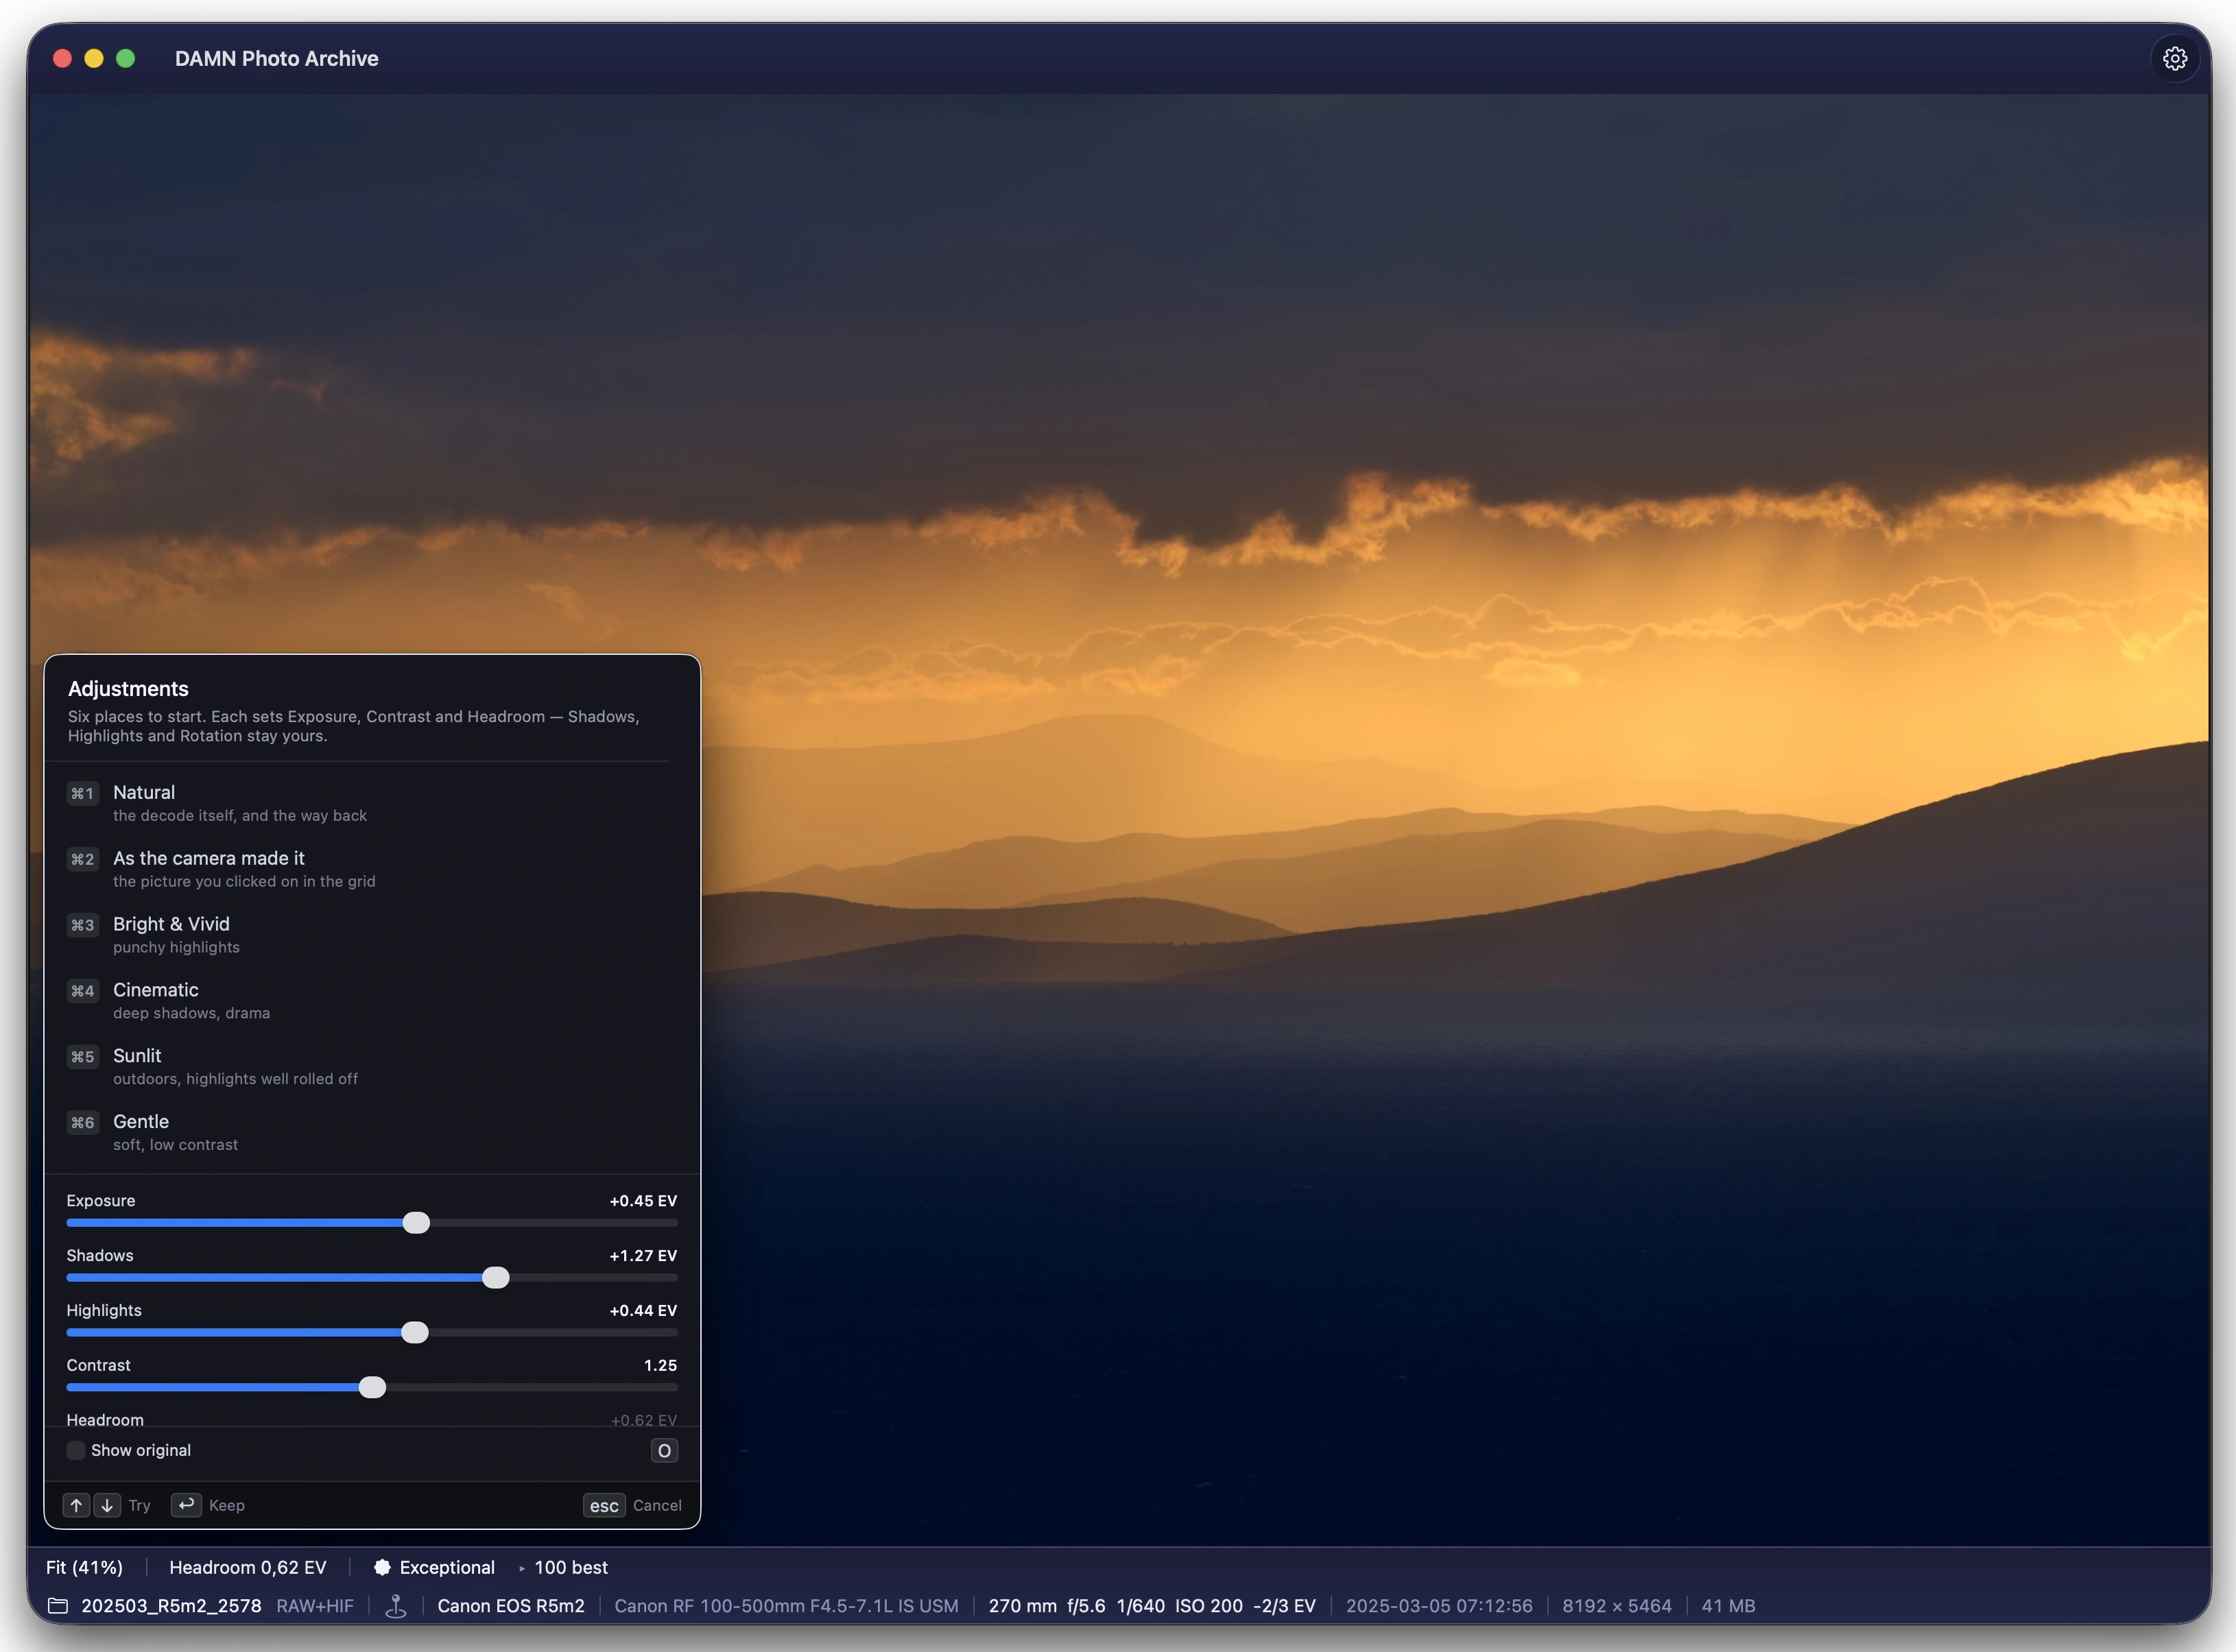The image size is (2236, 1652).
Task: Click Headroom 0,62 EV in status bar
Action: pyautogui.click(x=247, y=1568)
